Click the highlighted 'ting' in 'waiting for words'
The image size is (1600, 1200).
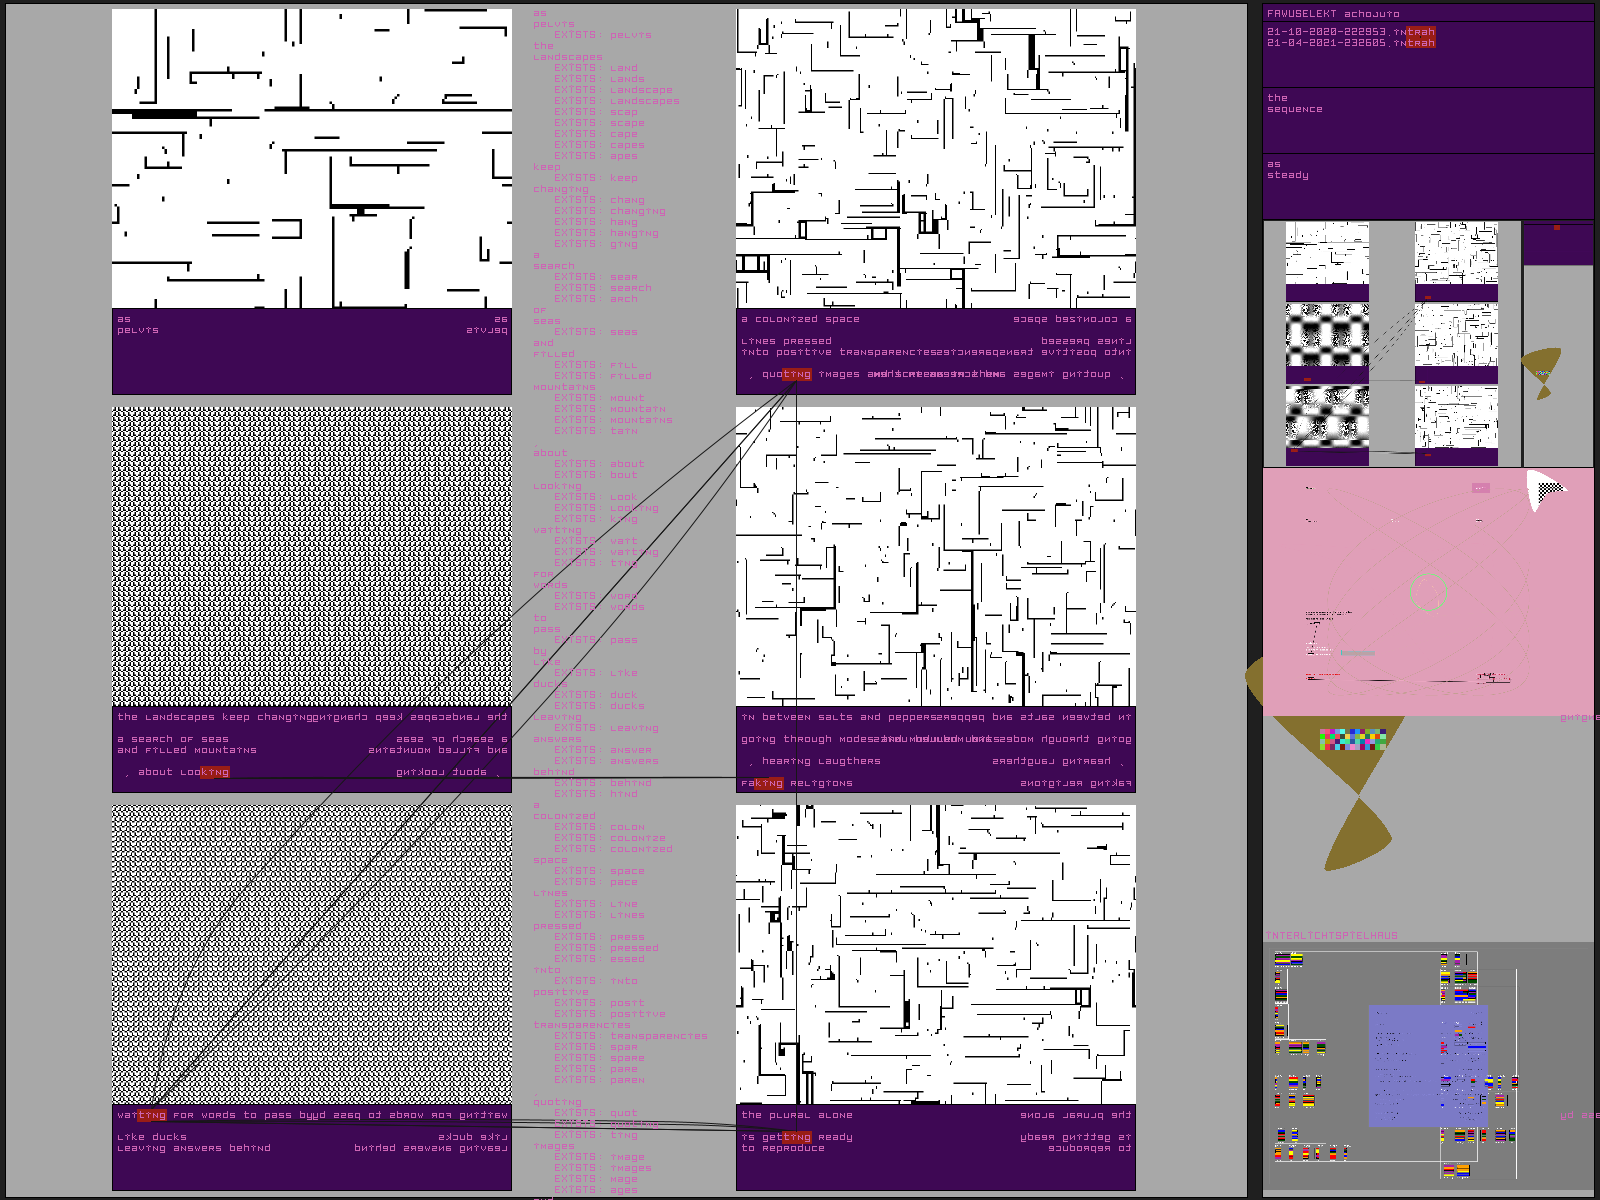[x=152, y=1115]
